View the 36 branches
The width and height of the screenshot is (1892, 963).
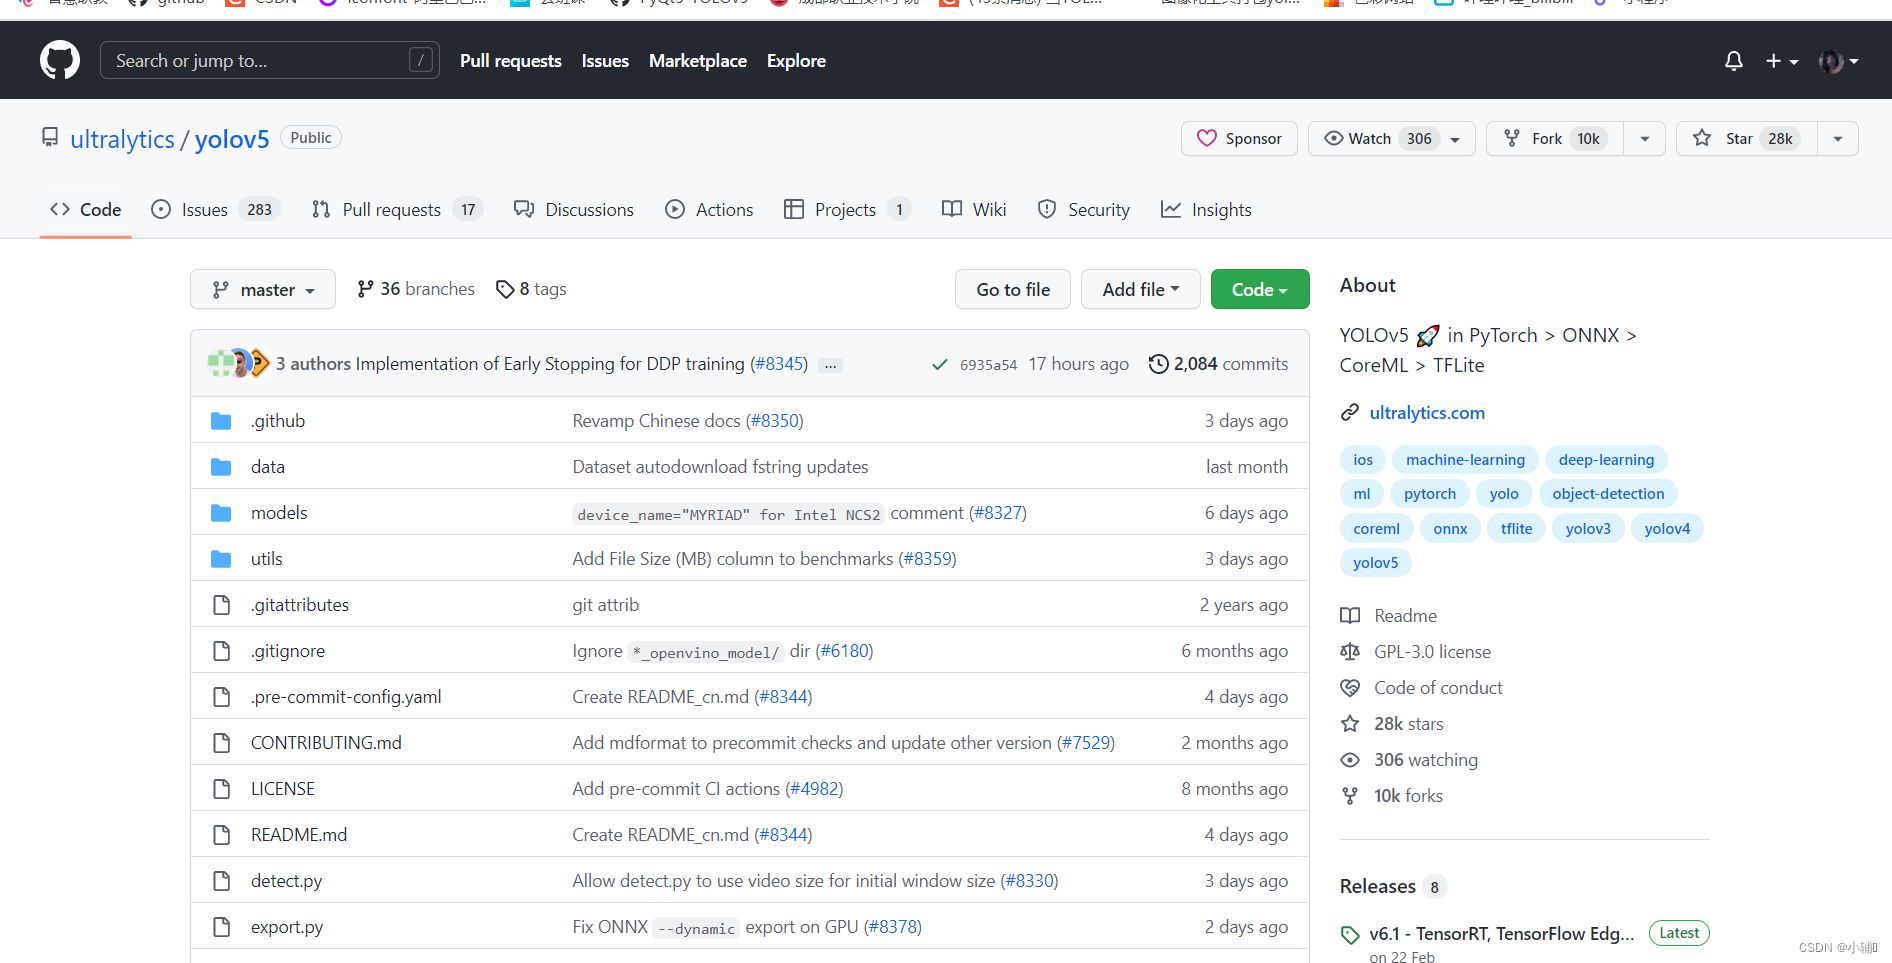coord(416,289)
